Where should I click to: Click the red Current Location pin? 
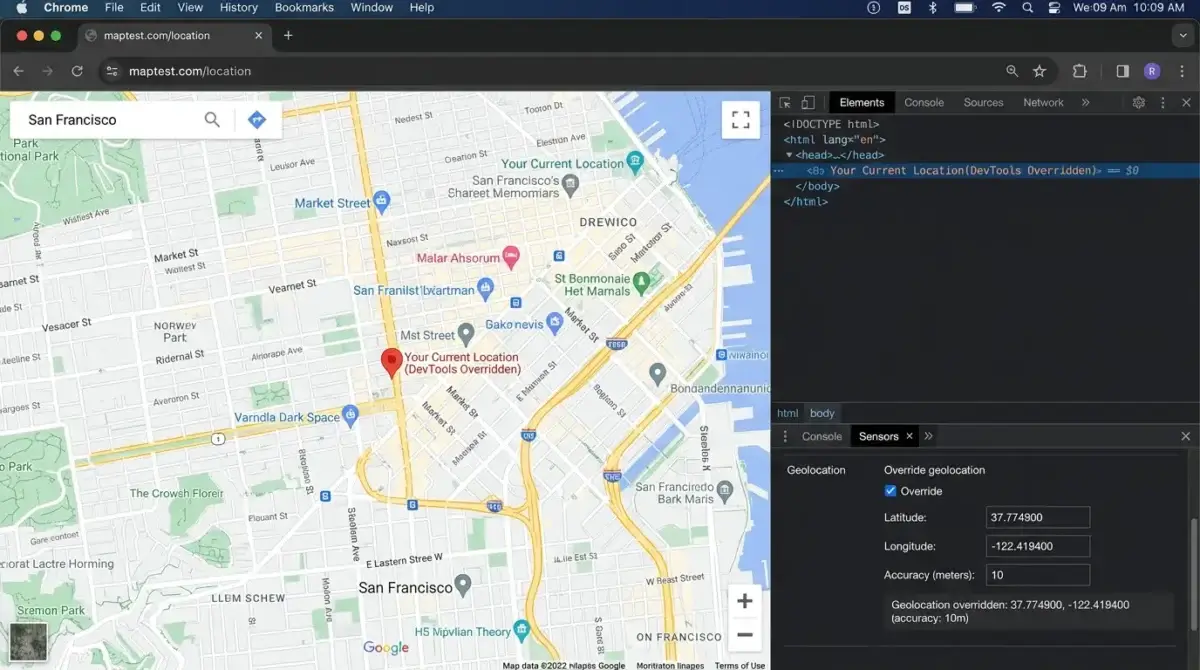click(x=391, y=364)
